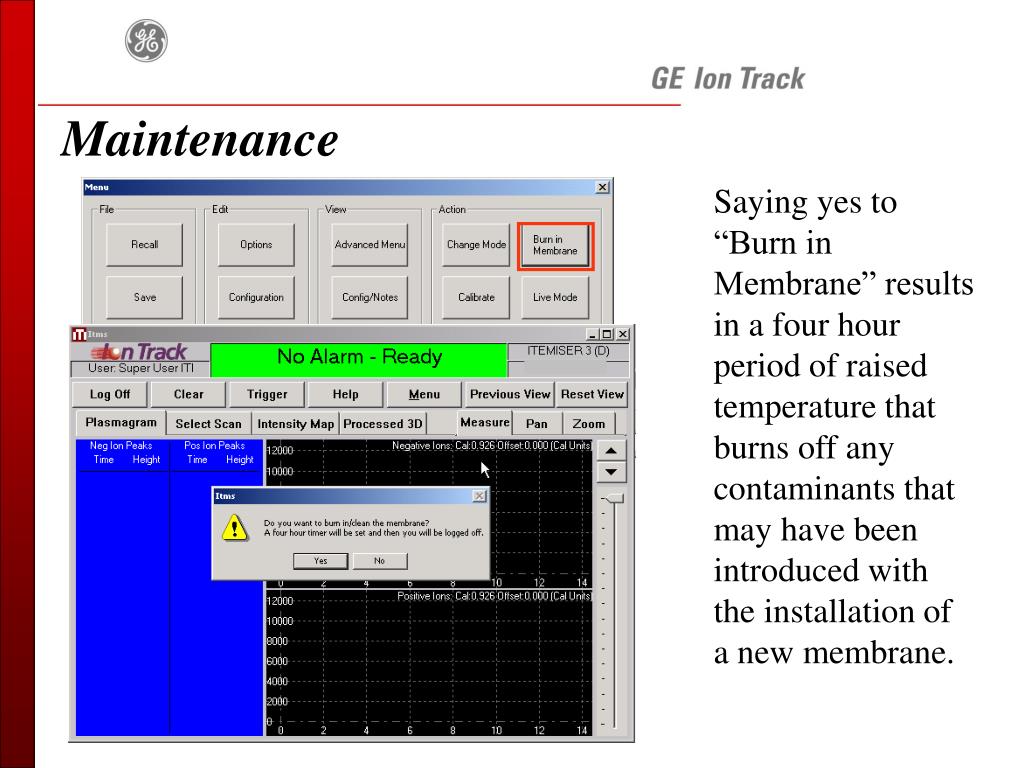The image size is (1024, 768).
Task: Click the Negative Ions calibration text
Action: (491, 445)
